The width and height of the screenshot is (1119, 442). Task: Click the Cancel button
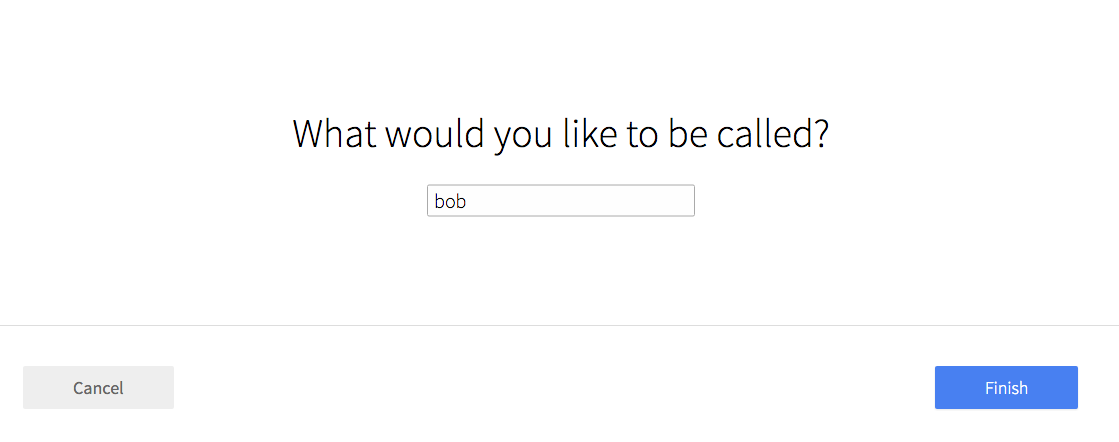(x=98, y=388)
